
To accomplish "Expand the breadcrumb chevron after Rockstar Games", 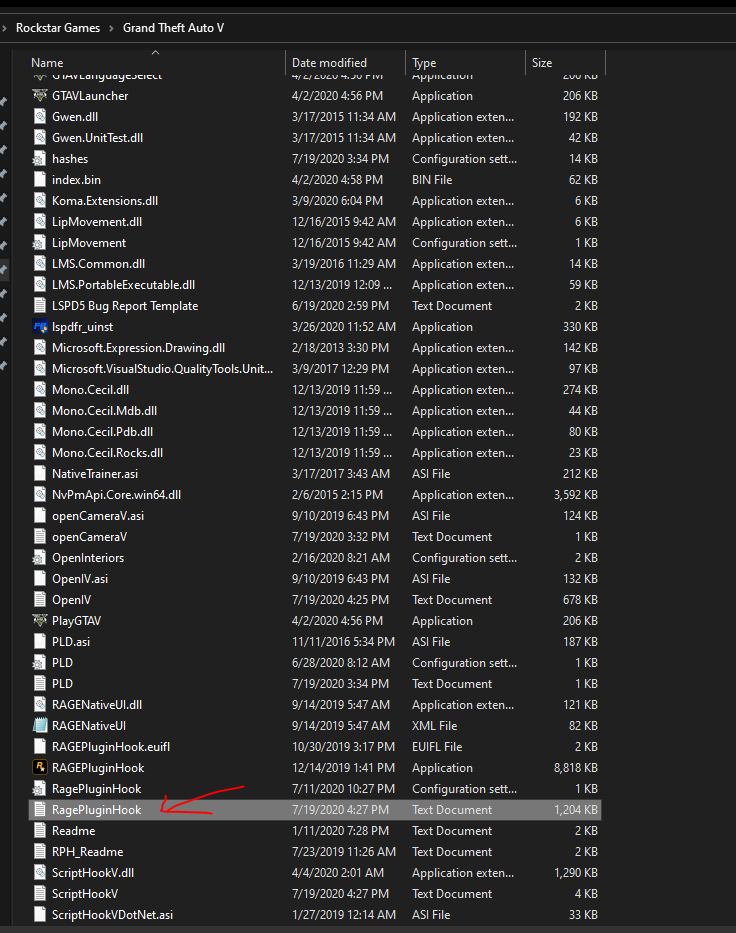I will 111,28.
